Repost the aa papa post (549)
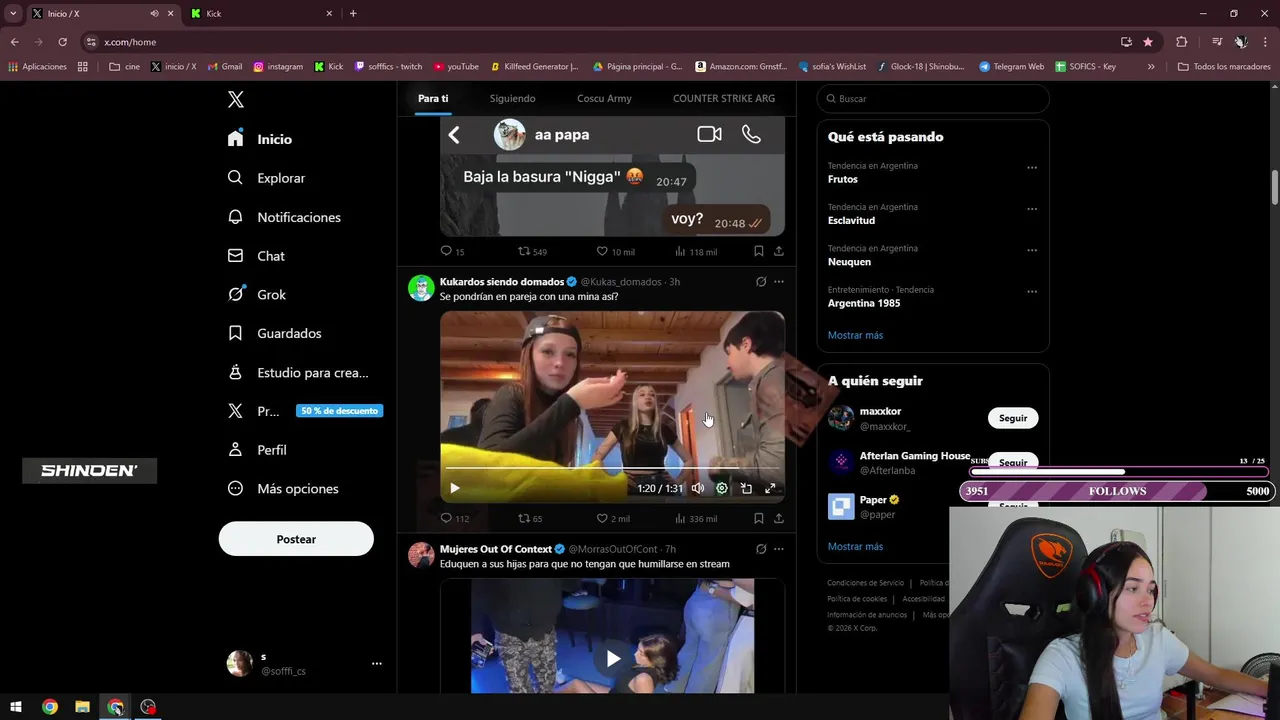Image resolution: width=1280 pixels, height=720 pixels. point(532,251)
